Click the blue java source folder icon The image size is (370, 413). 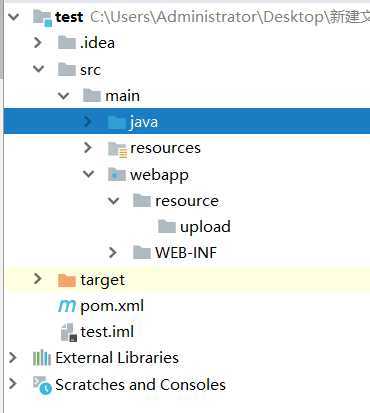[117, 122]
